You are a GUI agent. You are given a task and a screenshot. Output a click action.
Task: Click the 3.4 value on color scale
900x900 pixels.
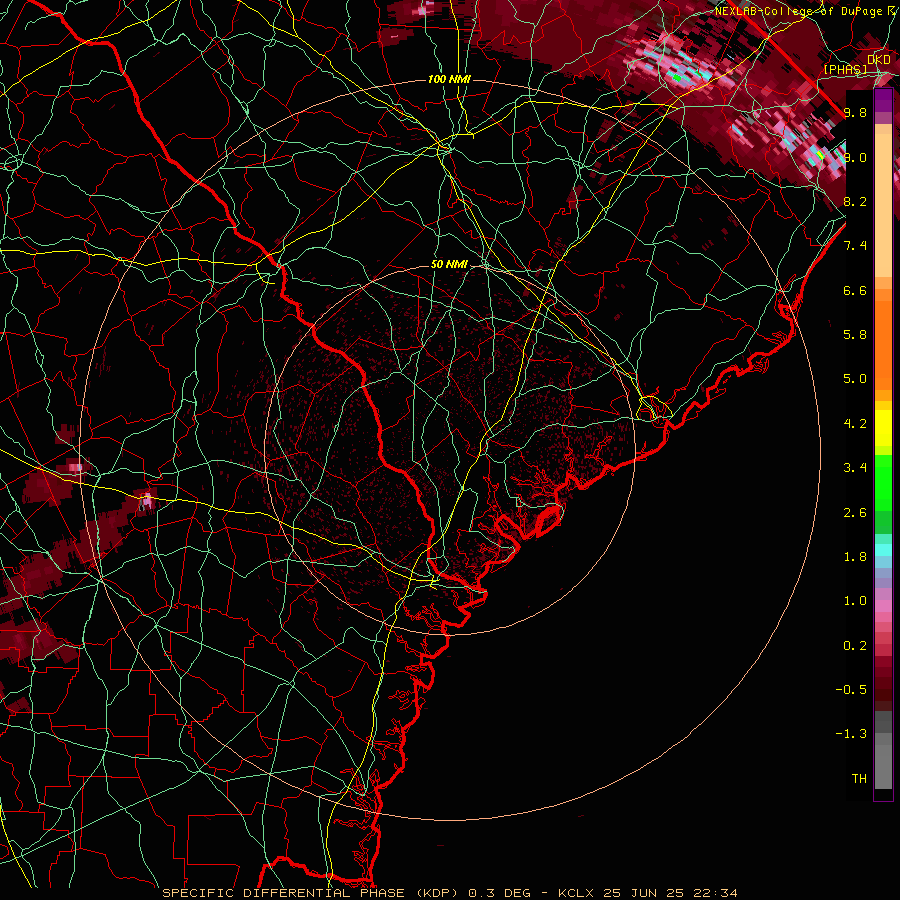click(x=855, y=468)
